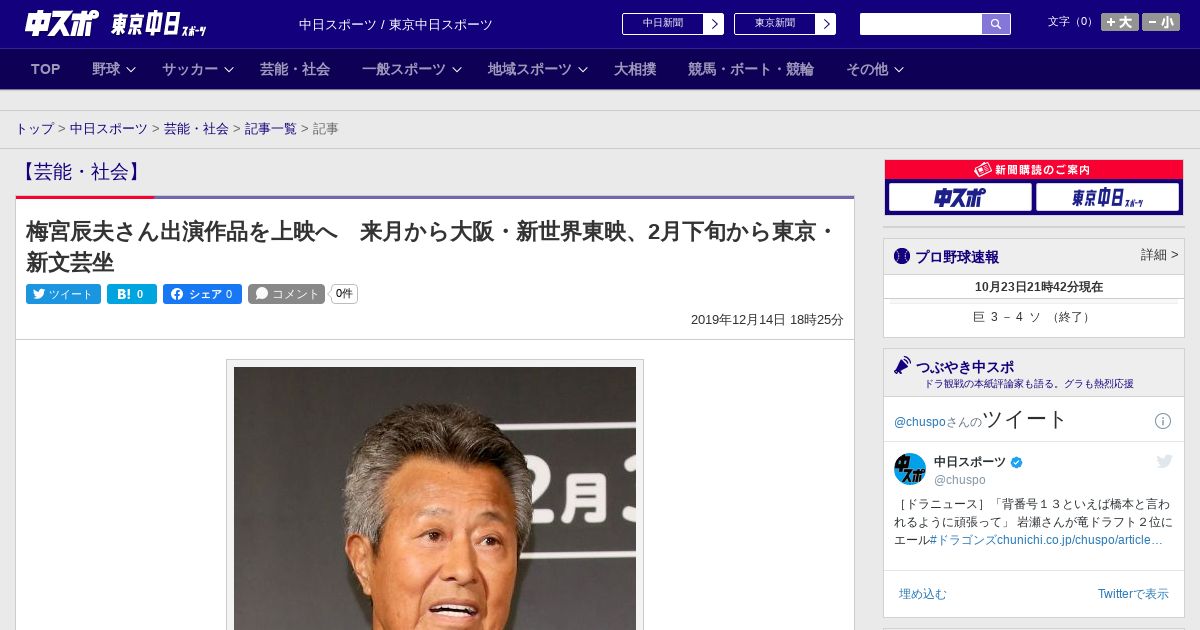Image resolution: width=1200 pixels, height=630 pixels.
Task: Focus the header search input field
Action: point(921,24)
